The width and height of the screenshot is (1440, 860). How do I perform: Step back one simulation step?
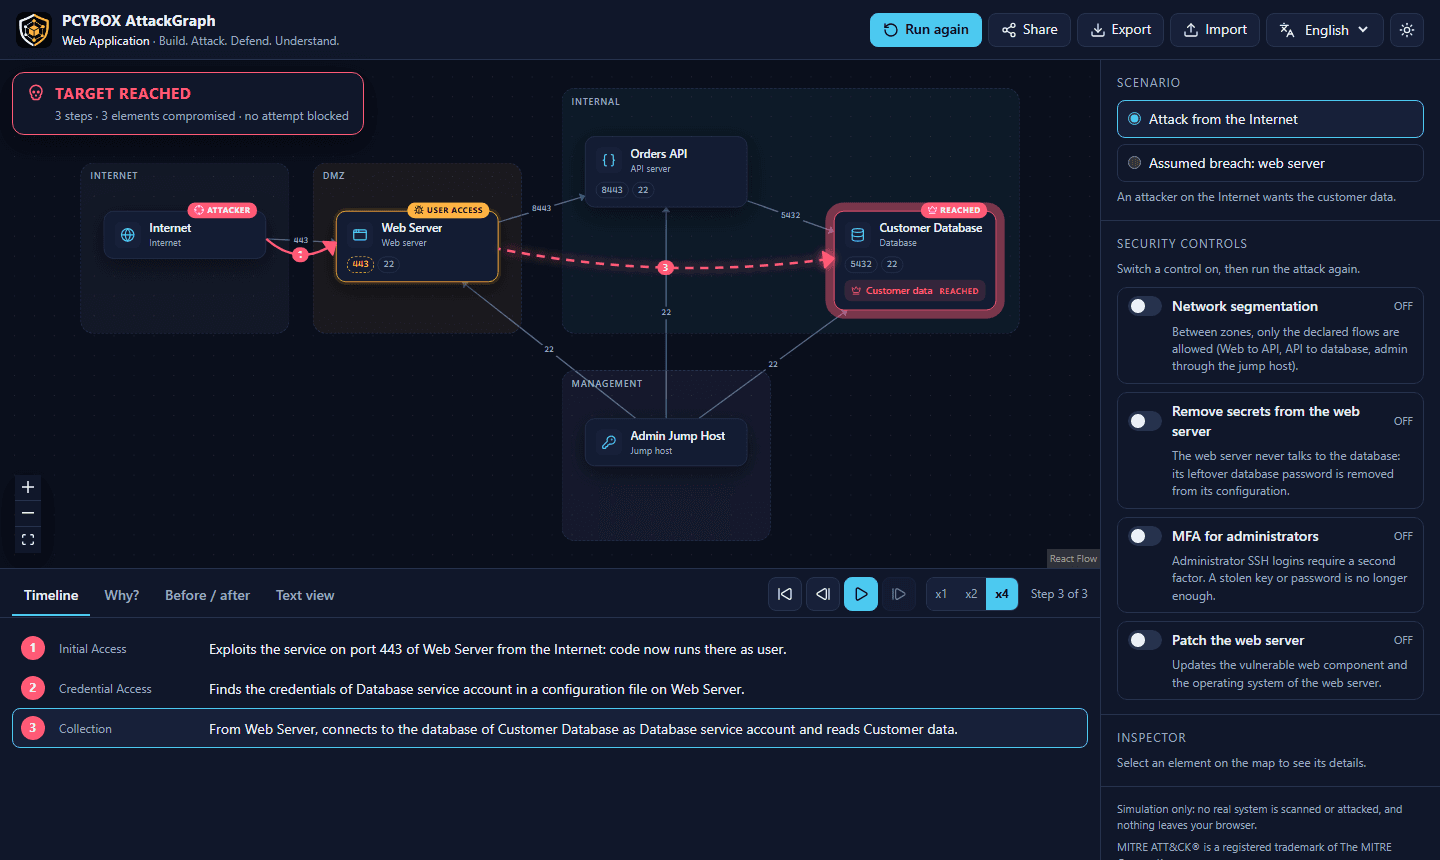point(823,594)
